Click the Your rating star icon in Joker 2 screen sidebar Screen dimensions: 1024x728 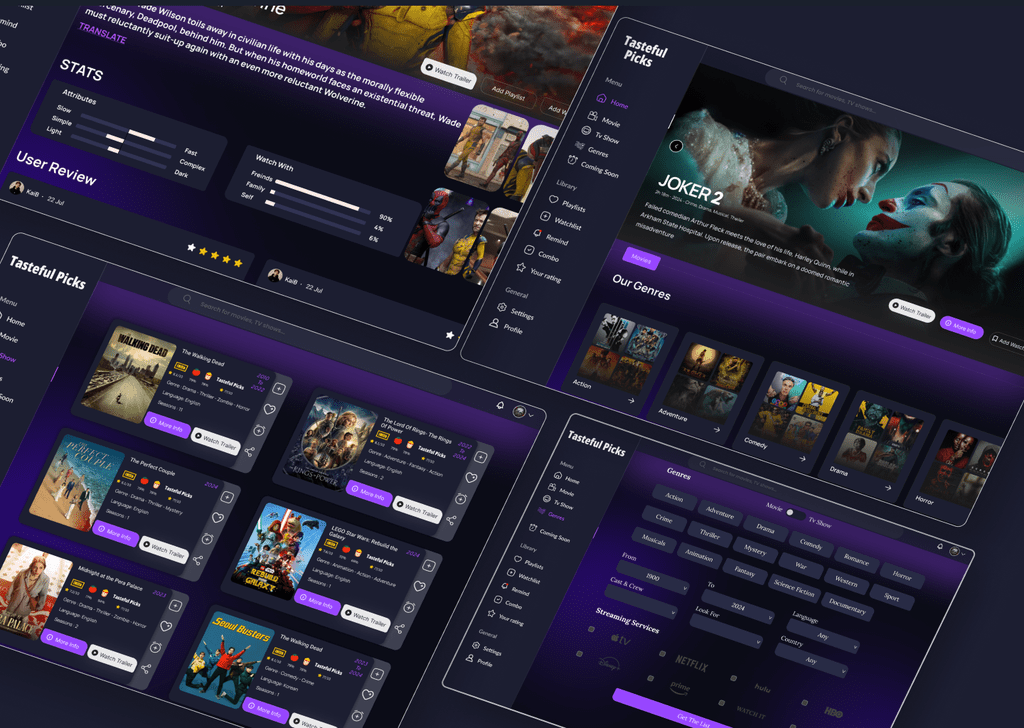(x=521, y=266)
